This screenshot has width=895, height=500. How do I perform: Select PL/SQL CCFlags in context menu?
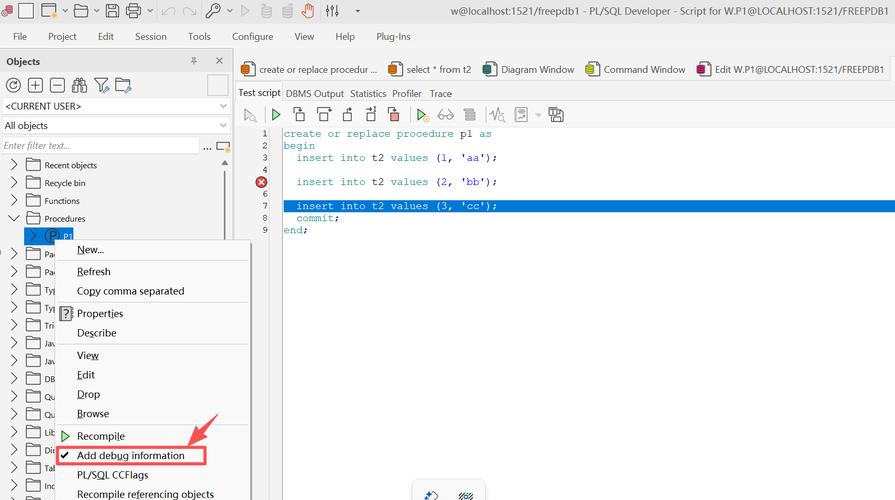[112, 475]
